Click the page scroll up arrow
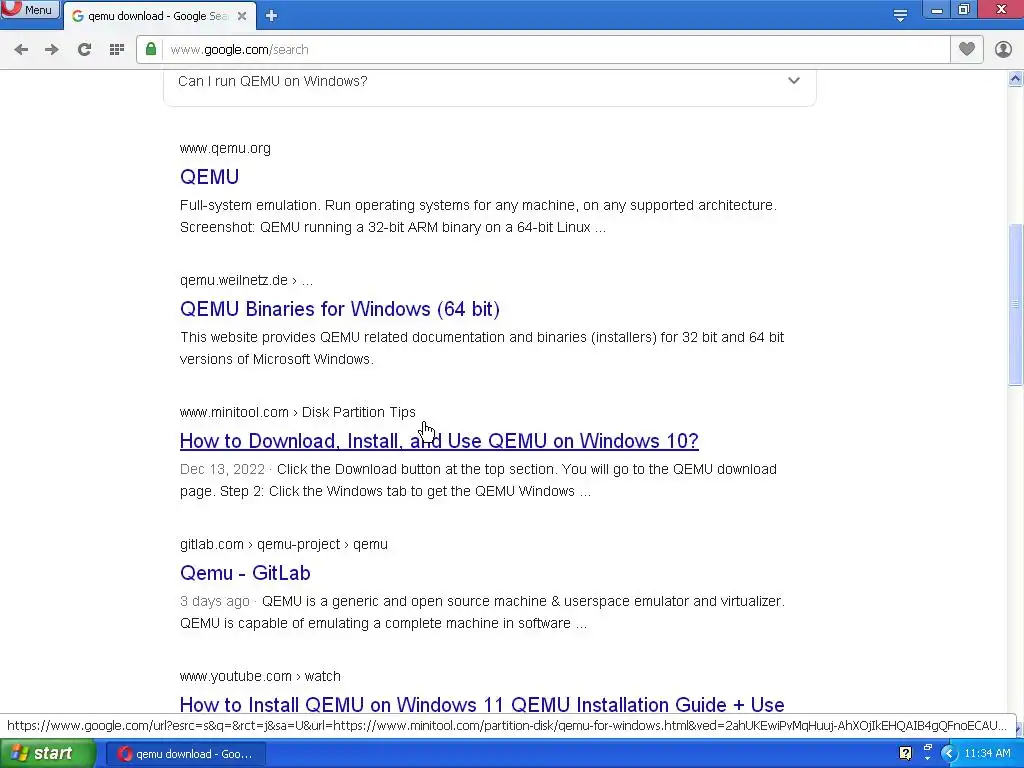Image resolution: width=1024 pixels, height=768 pixels. [x=1016, y=79]
